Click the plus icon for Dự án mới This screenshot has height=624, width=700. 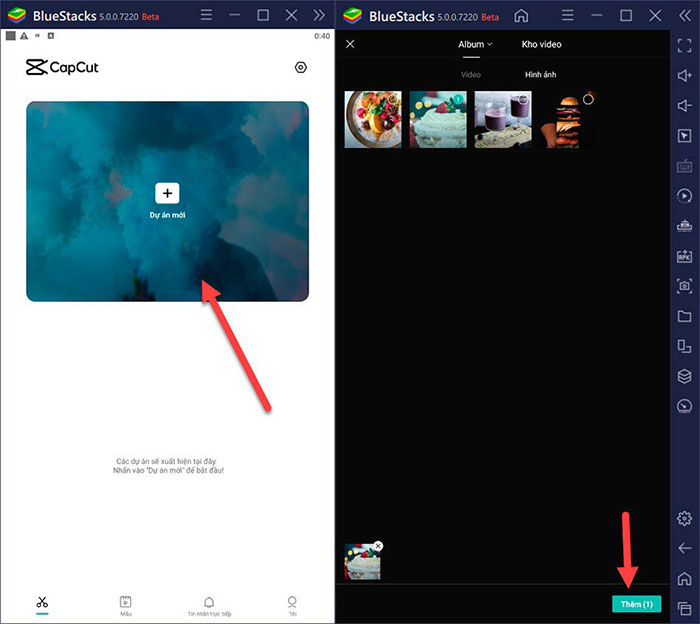pyautogui.click(x=167, y=193)
